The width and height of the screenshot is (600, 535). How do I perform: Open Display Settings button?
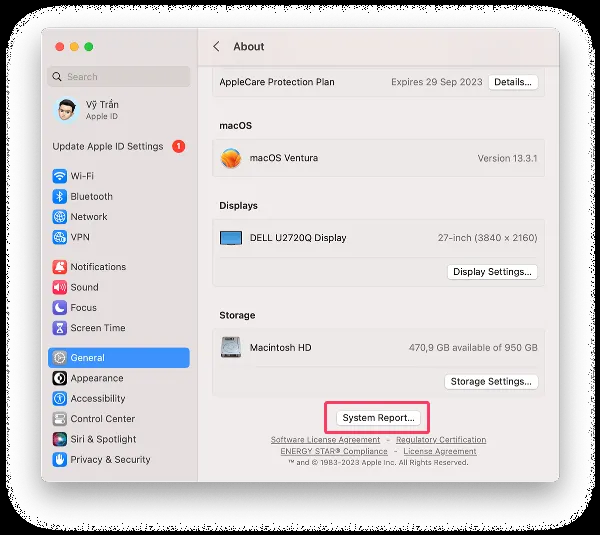click(x=492, y=272)
